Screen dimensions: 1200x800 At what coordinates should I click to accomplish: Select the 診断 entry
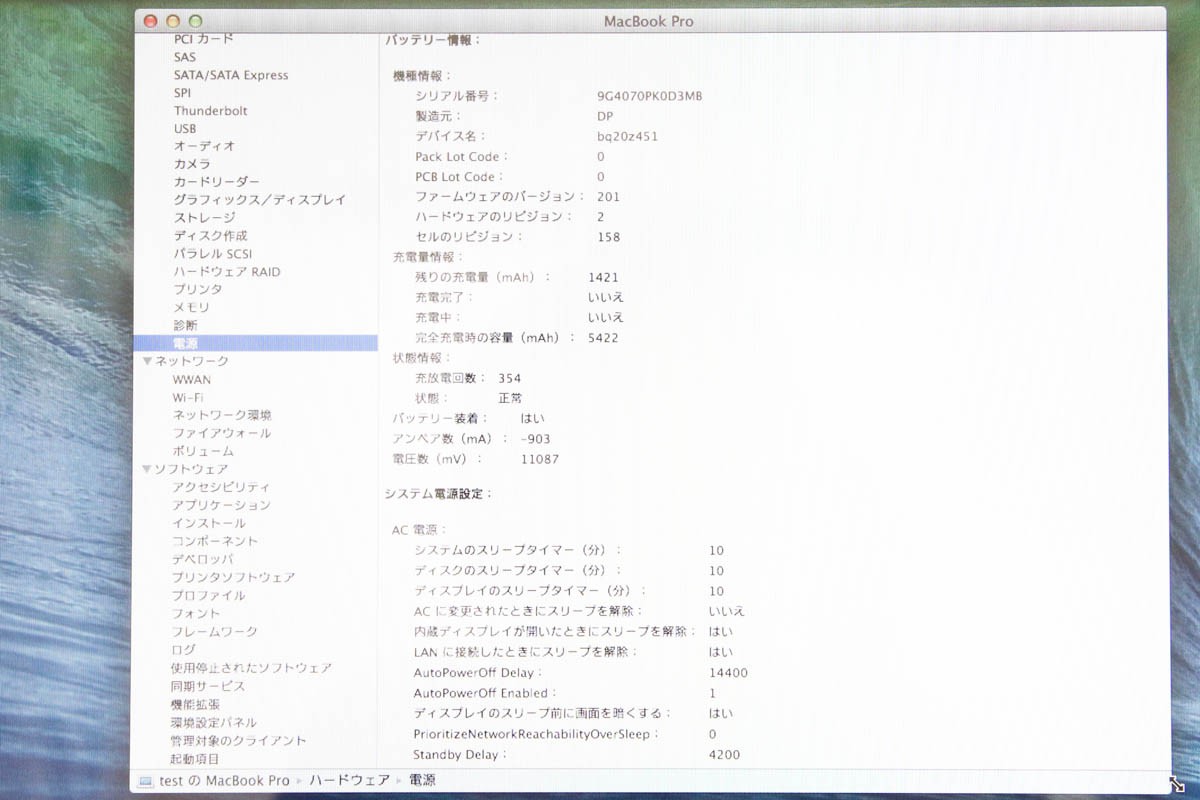coord(184,325)
